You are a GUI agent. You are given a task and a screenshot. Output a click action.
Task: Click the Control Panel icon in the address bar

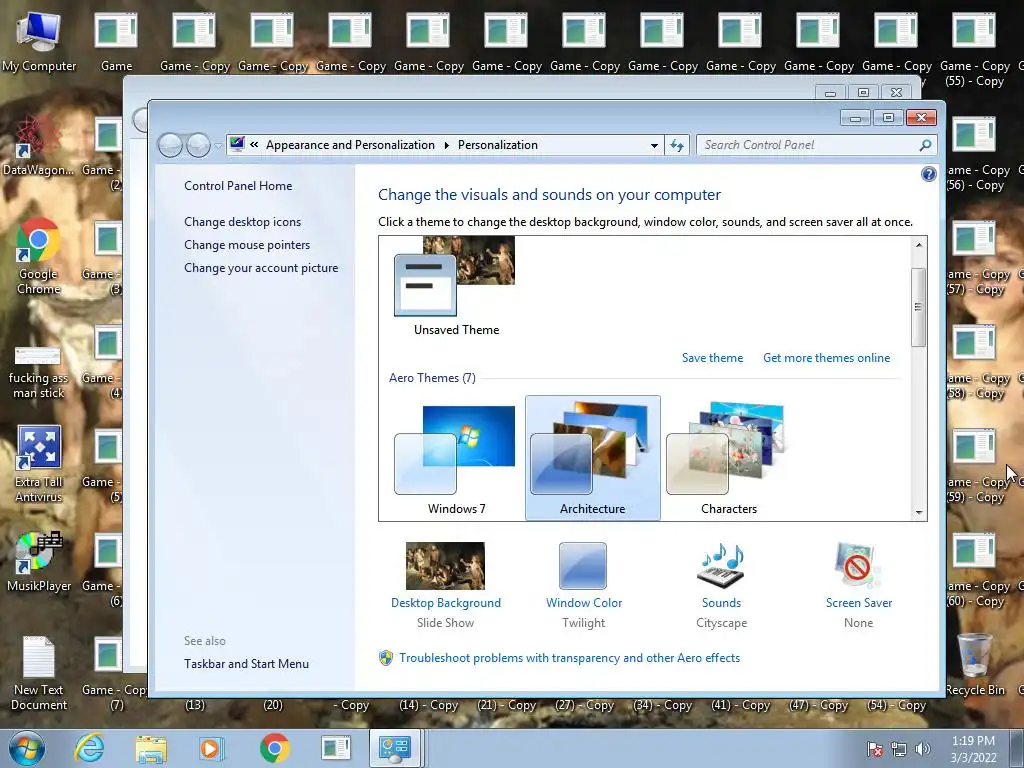tap(236, 144)
